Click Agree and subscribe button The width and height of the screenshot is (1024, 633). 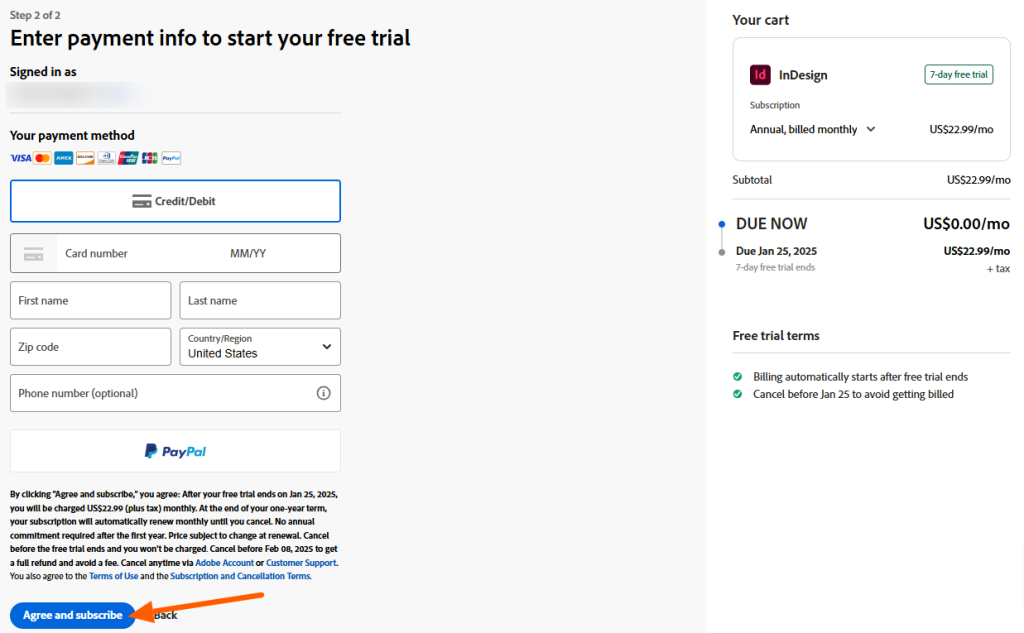(x=72, y=615)
